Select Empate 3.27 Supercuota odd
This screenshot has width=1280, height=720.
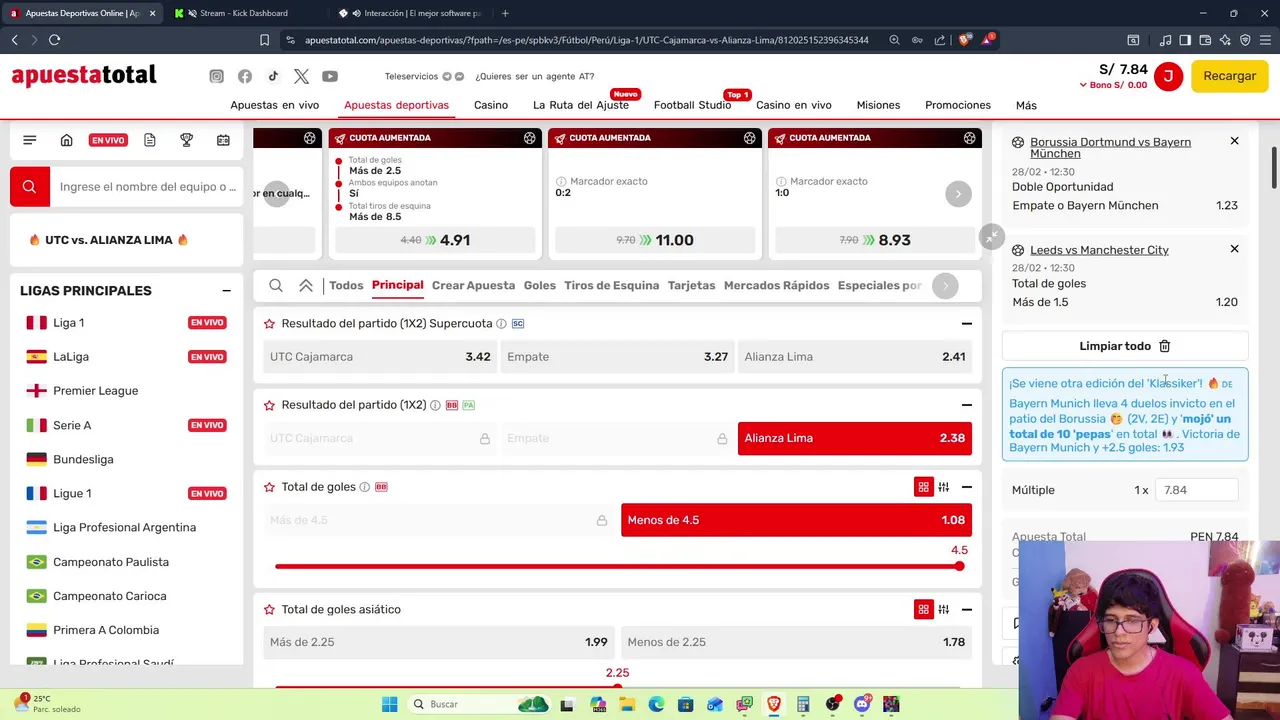[x=617, y=357]
